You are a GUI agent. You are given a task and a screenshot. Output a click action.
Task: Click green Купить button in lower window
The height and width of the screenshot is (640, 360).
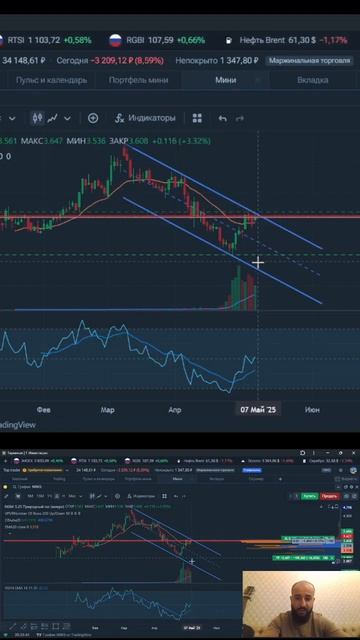click(310, 496)
